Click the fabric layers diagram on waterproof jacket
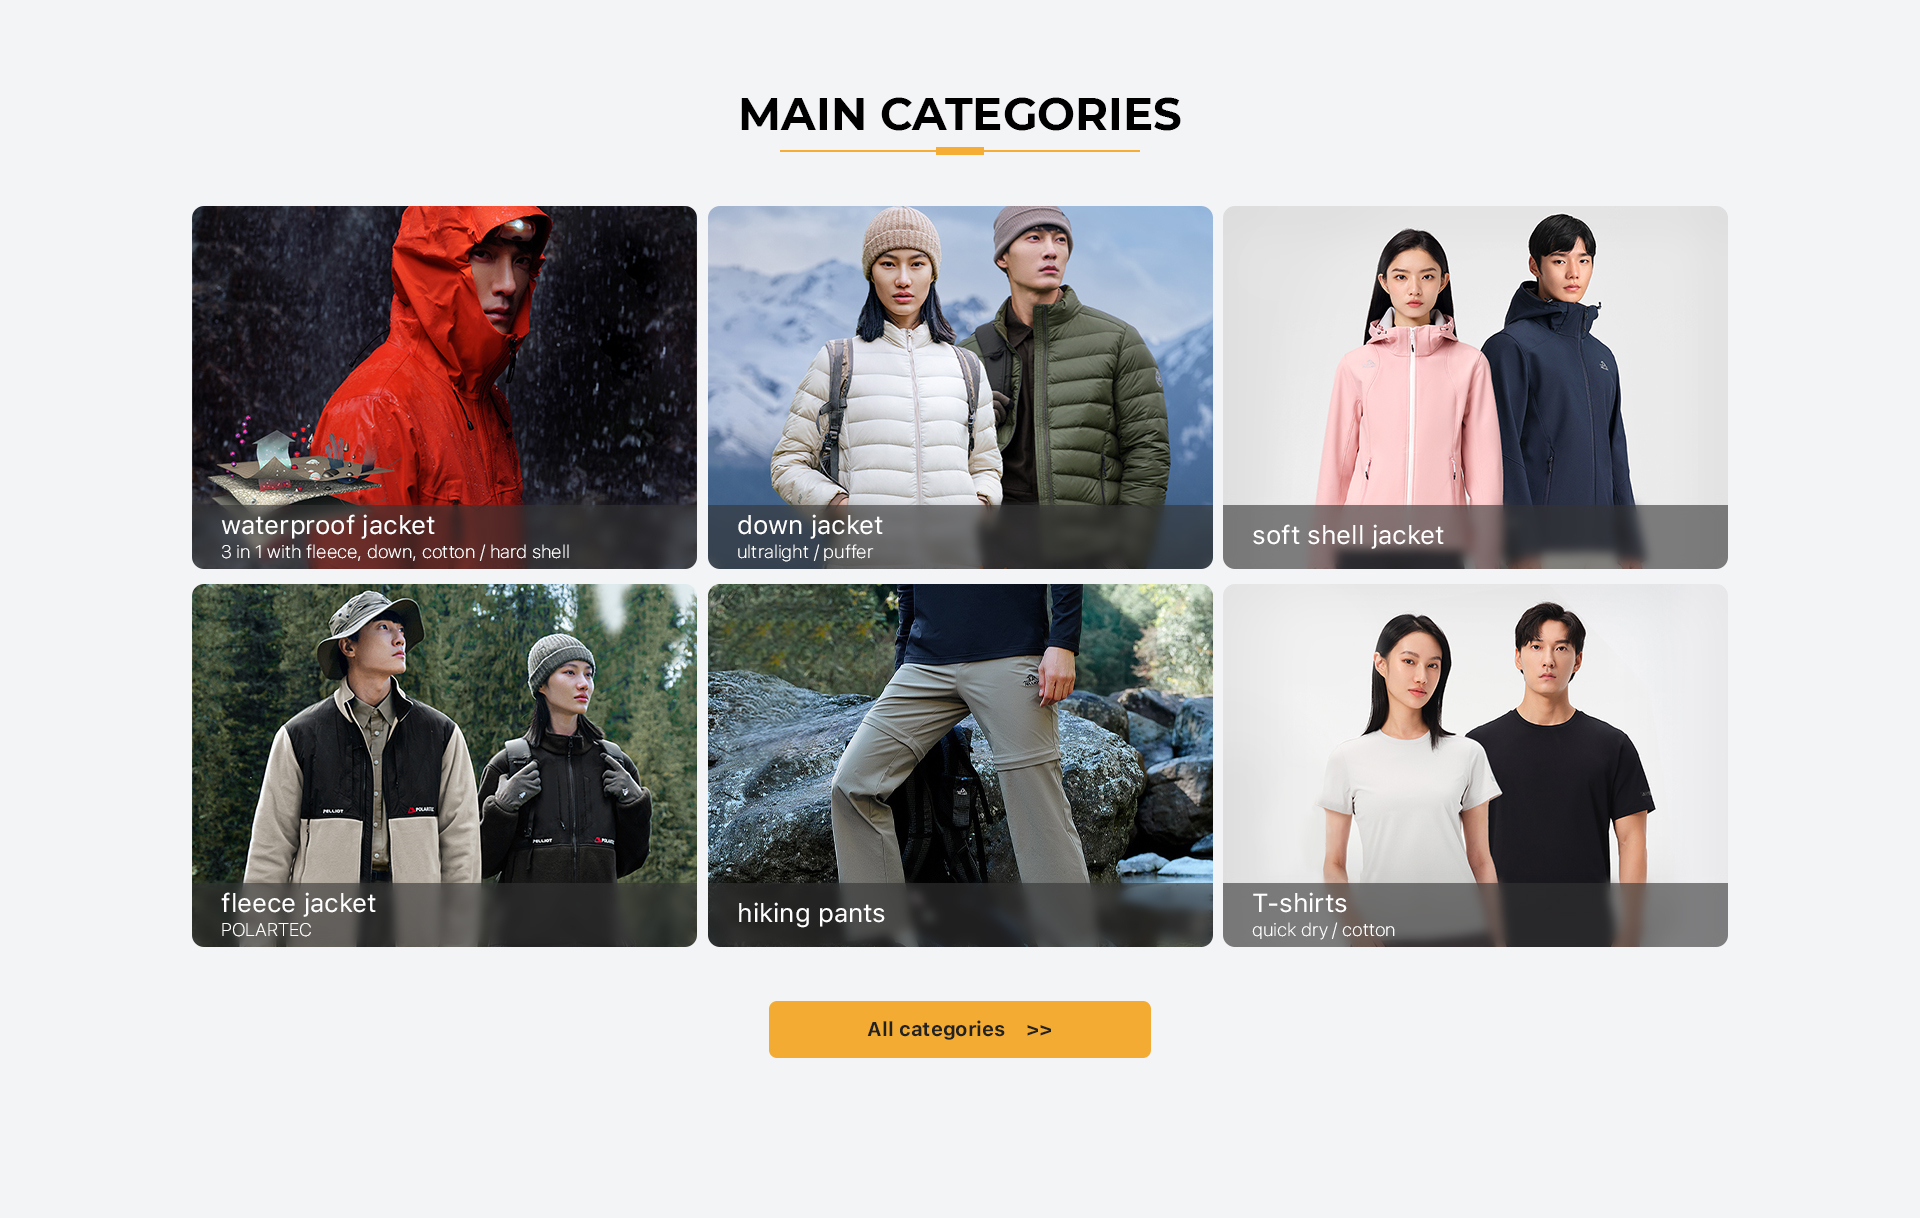The height and width of the screenshot is (1218, 1920). coord(298,462)
